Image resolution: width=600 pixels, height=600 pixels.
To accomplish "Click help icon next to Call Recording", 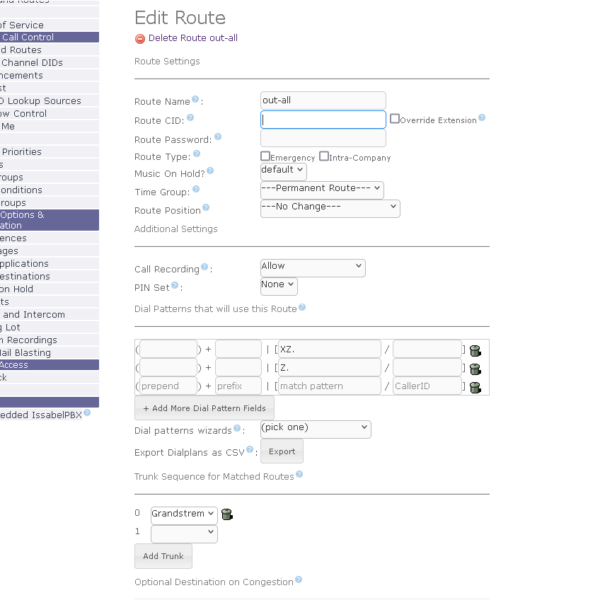I will point(205,267).
